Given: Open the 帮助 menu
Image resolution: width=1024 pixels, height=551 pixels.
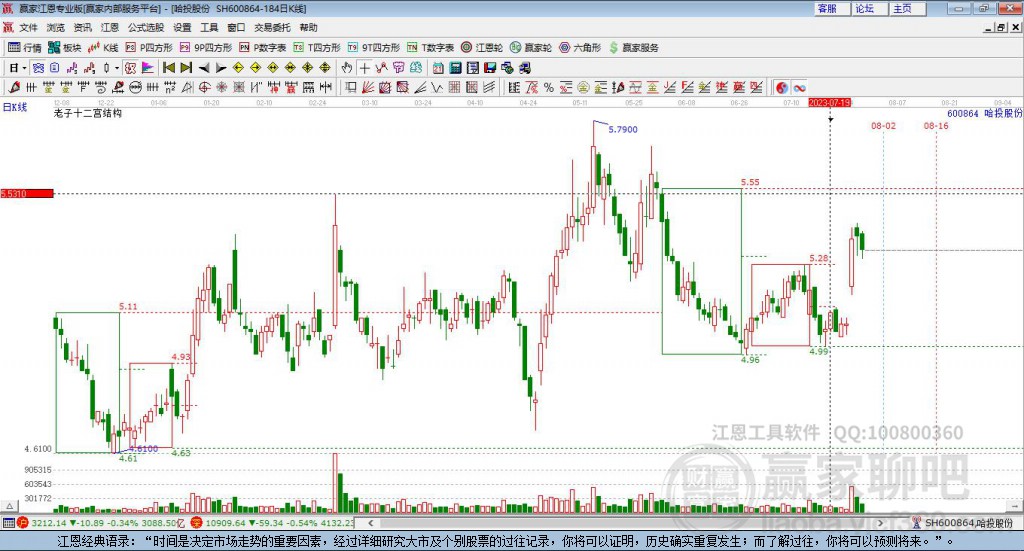Looking at the screenshot, I should click(308, 27).
